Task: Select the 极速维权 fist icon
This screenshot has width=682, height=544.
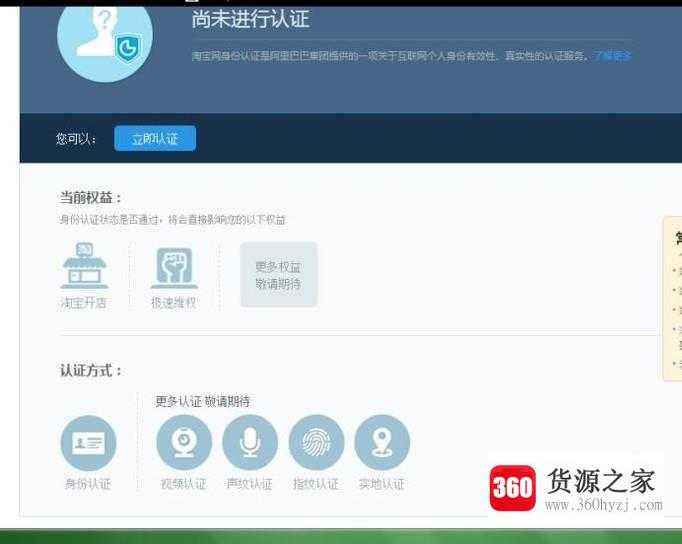Action: tap(174, 268)
